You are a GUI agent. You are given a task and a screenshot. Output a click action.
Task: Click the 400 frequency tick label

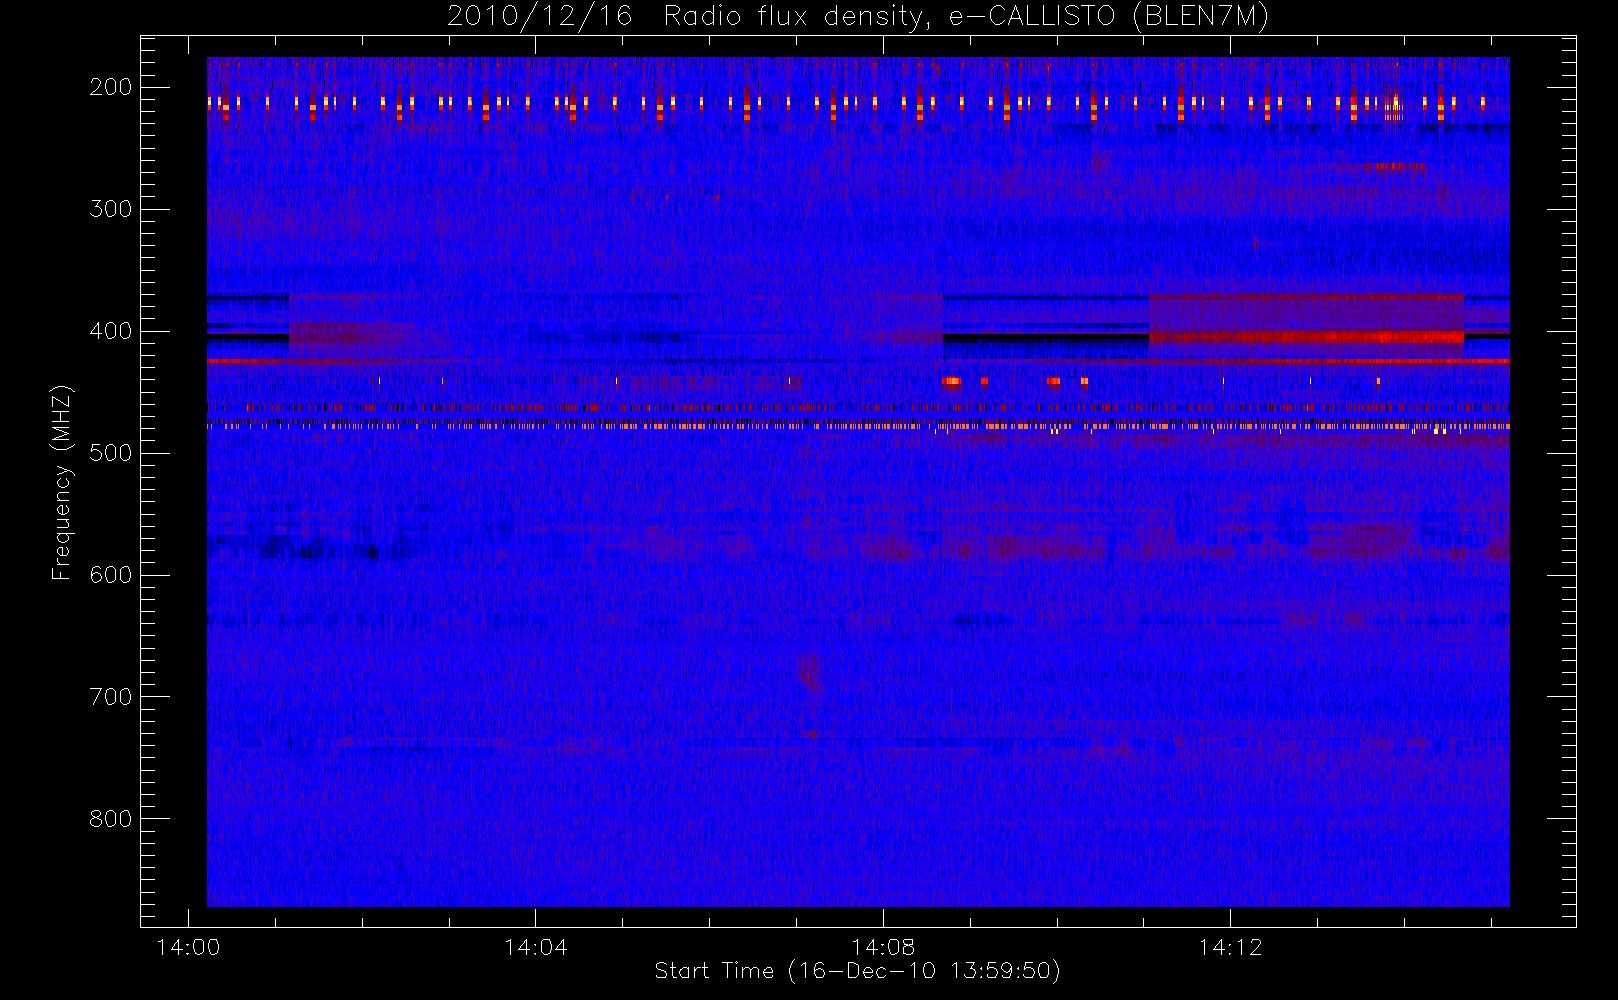tap(111, 331)
